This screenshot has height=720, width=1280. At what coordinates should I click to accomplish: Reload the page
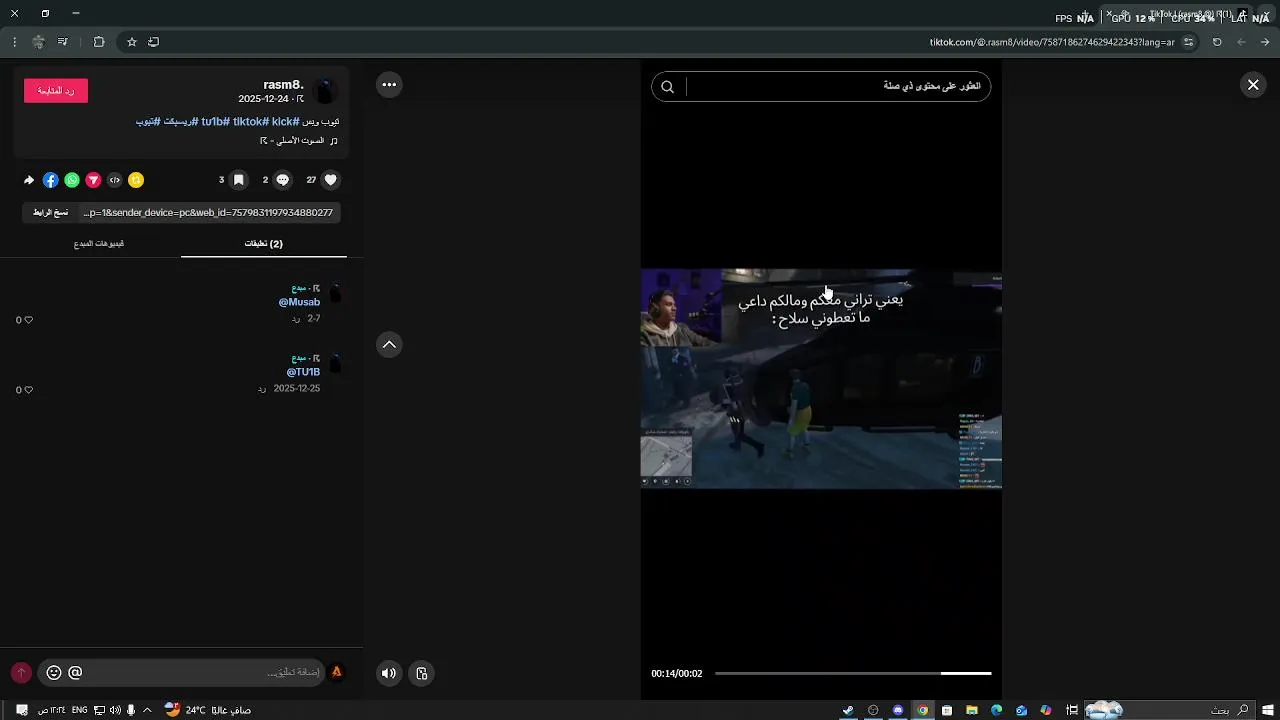click(1217, 42)
